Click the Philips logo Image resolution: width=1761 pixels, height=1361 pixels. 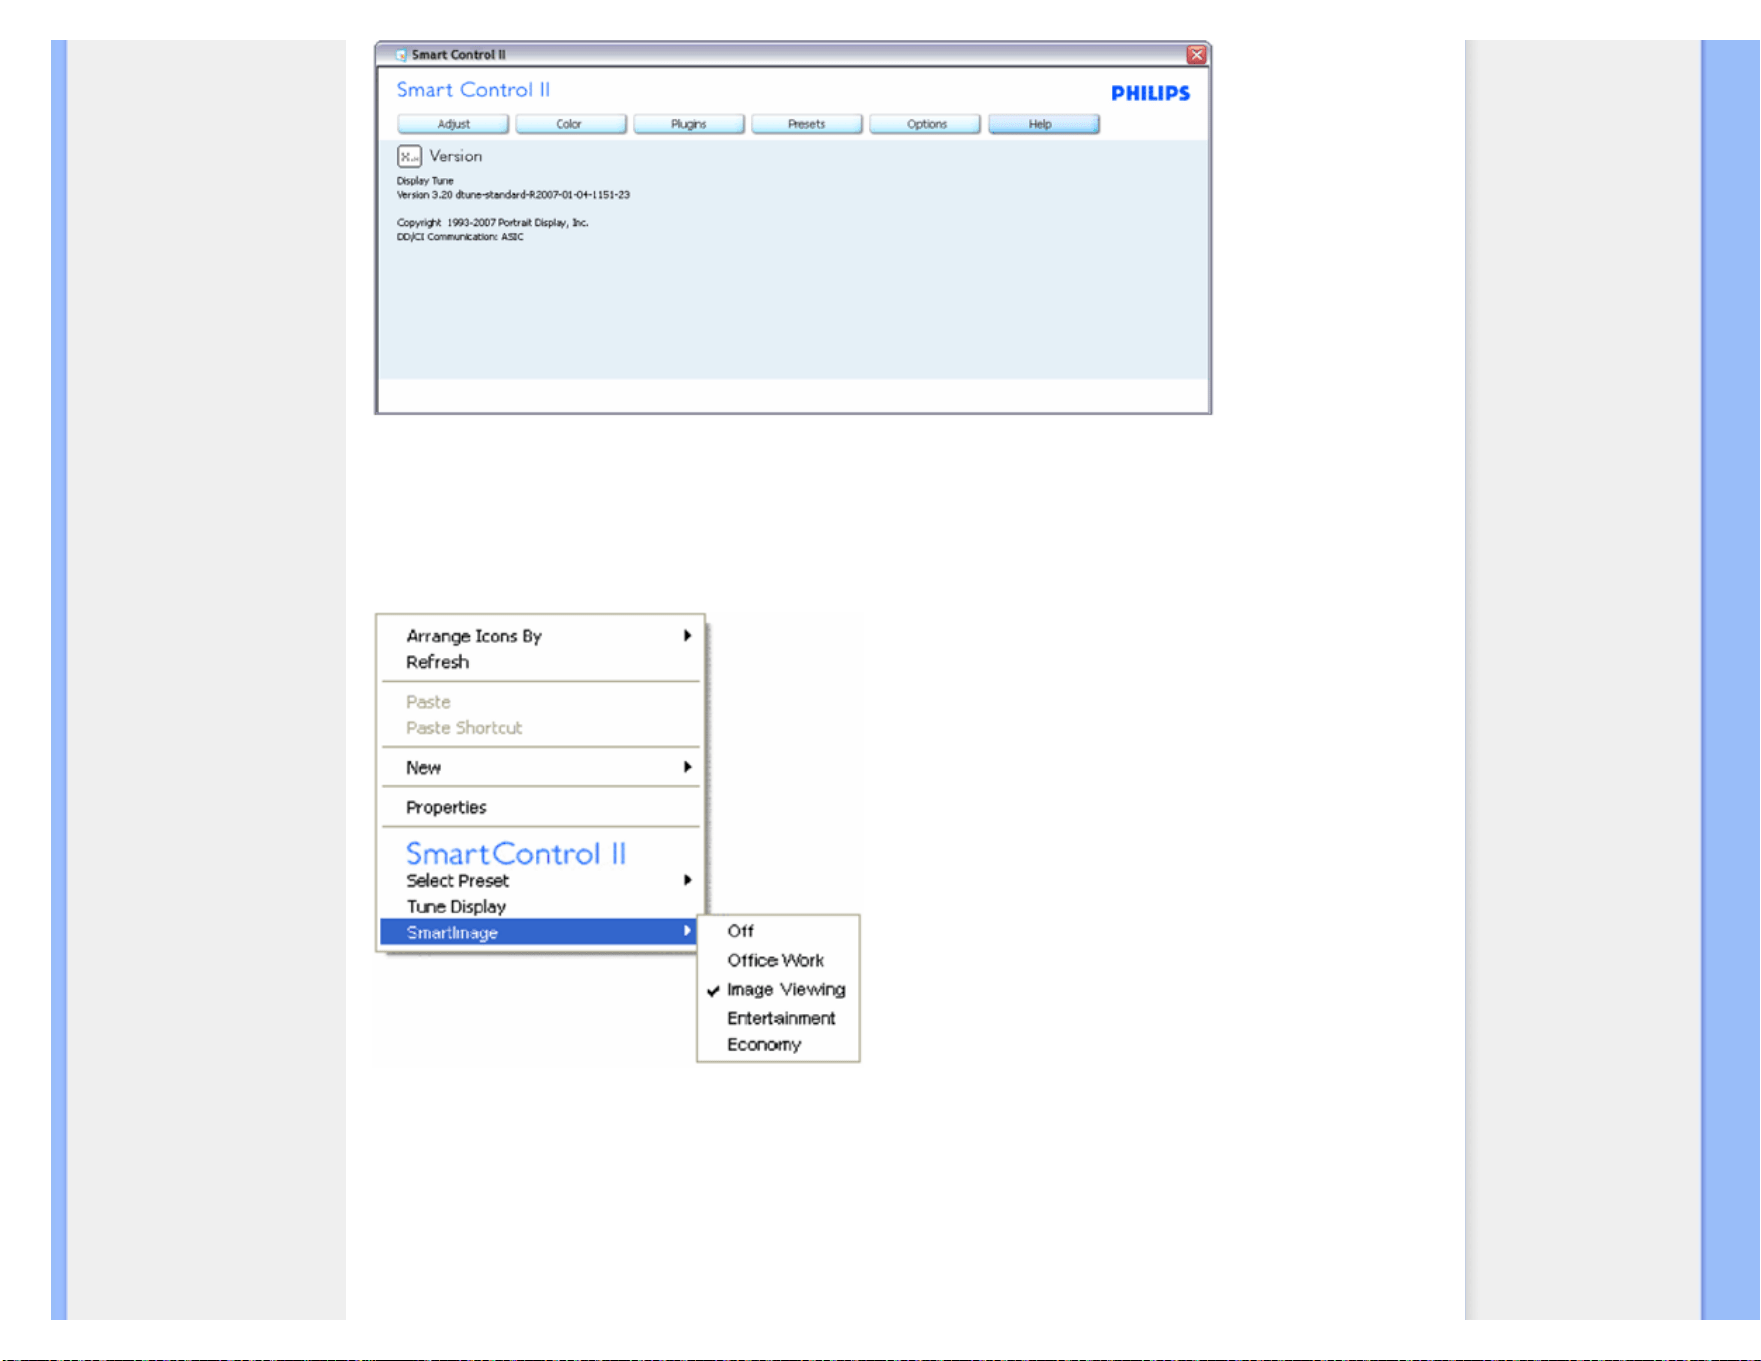1150,93
